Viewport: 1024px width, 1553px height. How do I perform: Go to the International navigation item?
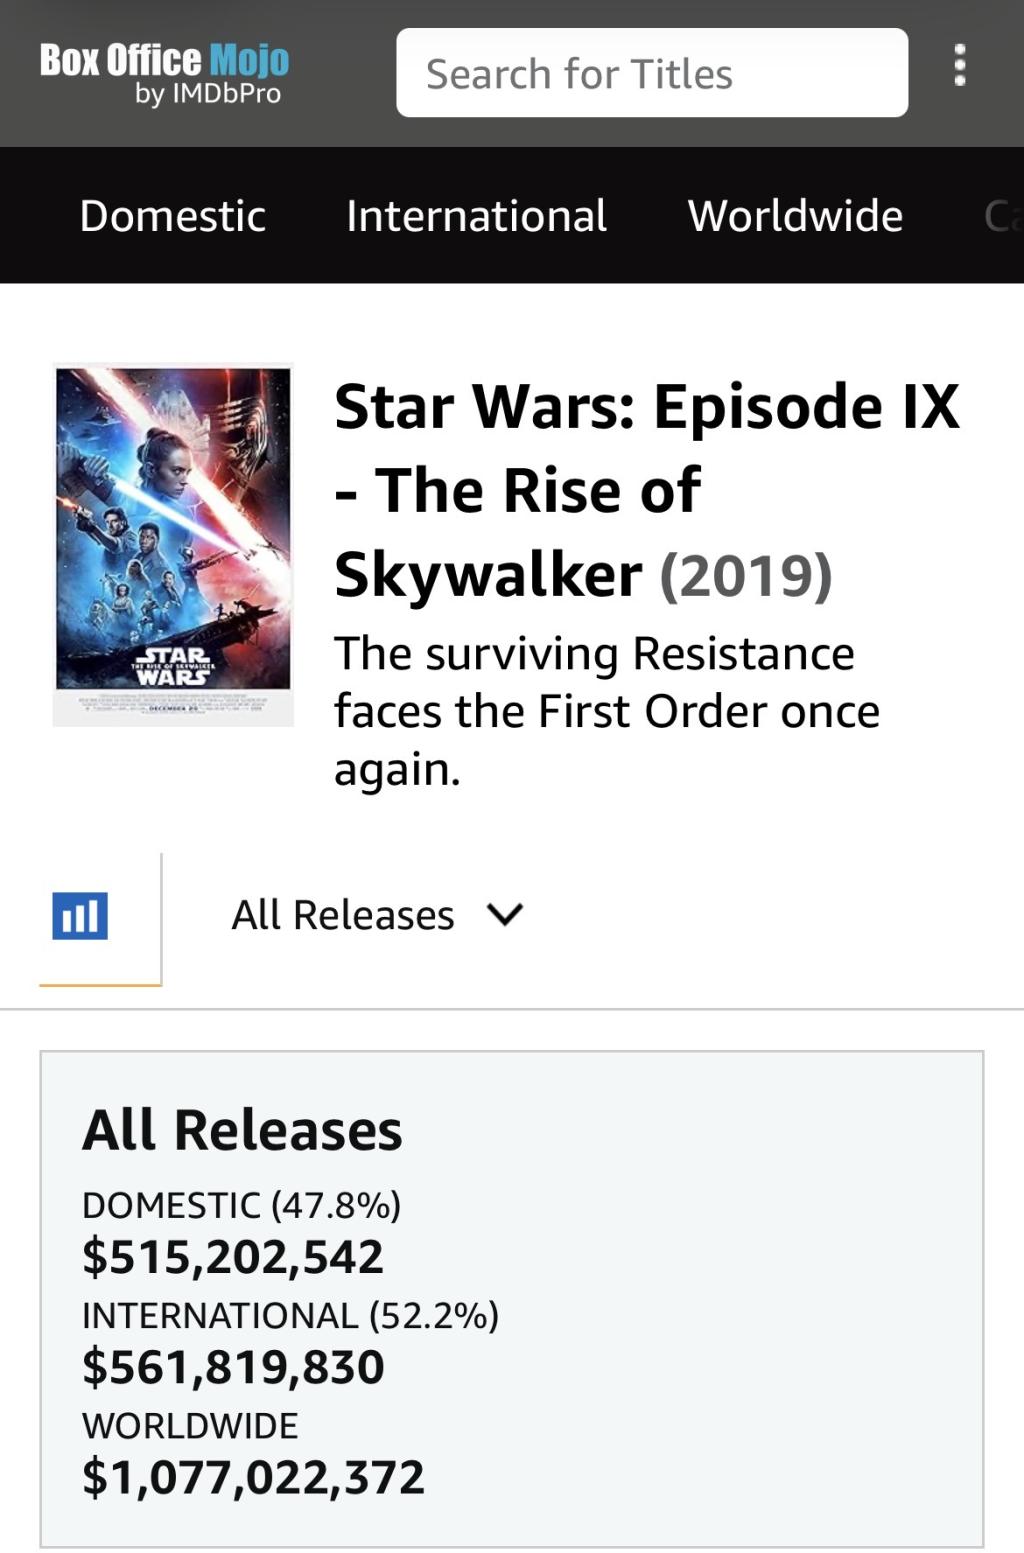click(476, 216)
